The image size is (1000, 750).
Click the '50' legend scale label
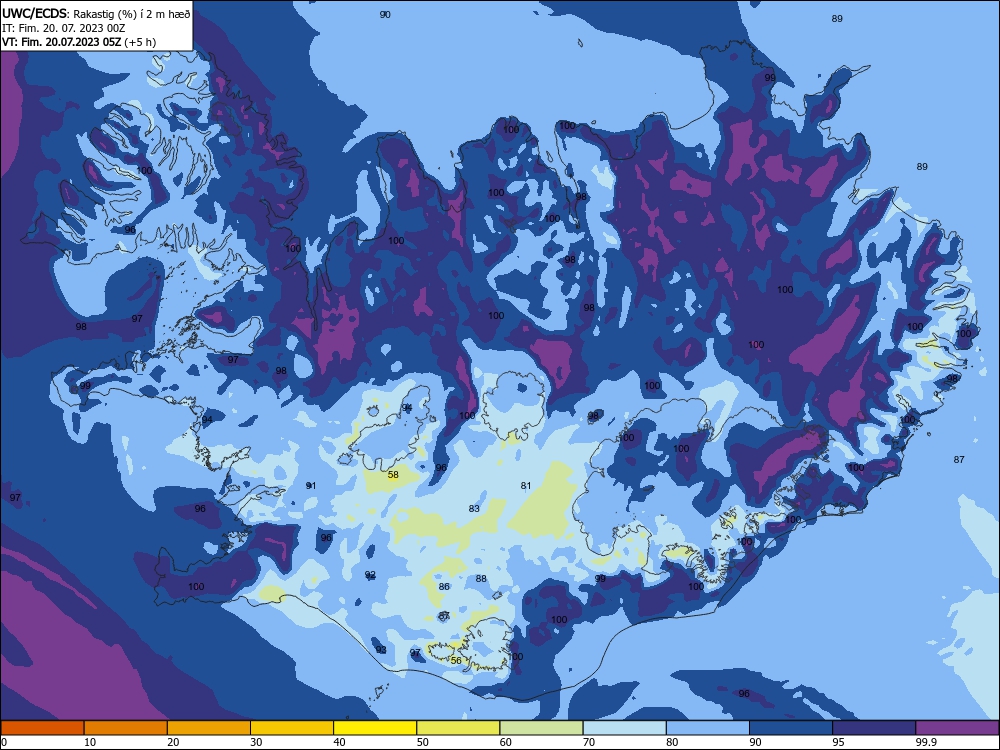[423, 742]
